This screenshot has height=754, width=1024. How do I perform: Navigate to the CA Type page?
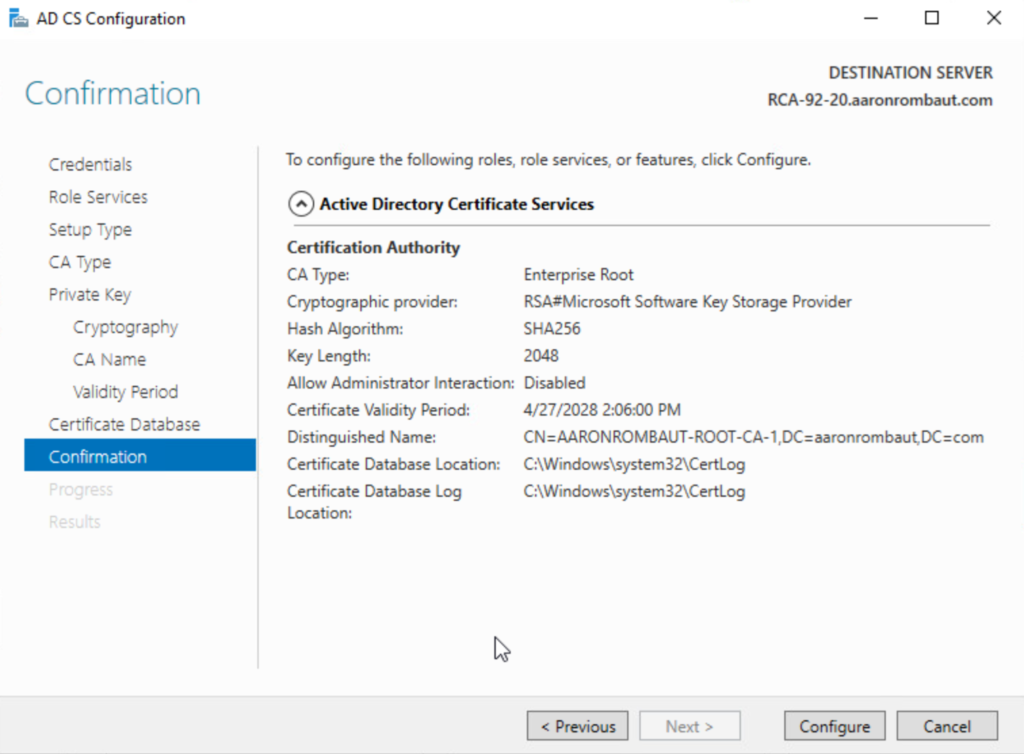[80, 262]
